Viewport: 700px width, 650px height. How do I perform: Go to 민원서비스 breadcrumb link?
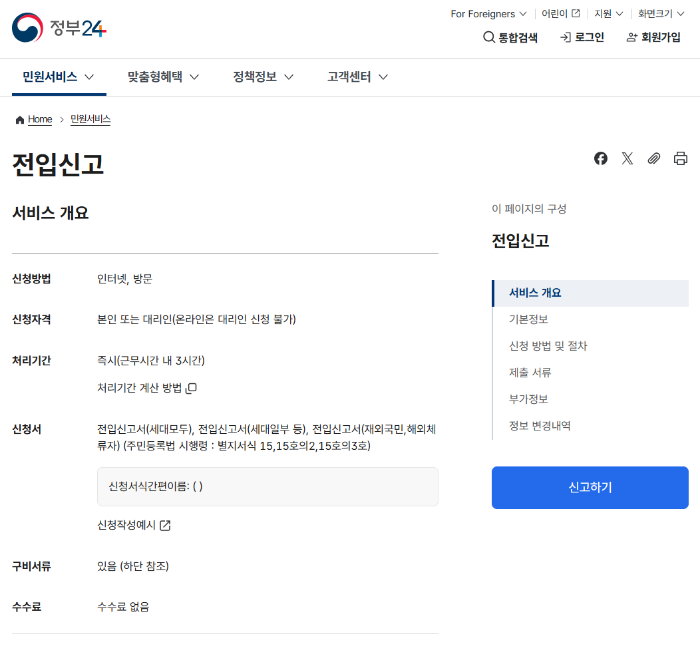tap(91, 120)
